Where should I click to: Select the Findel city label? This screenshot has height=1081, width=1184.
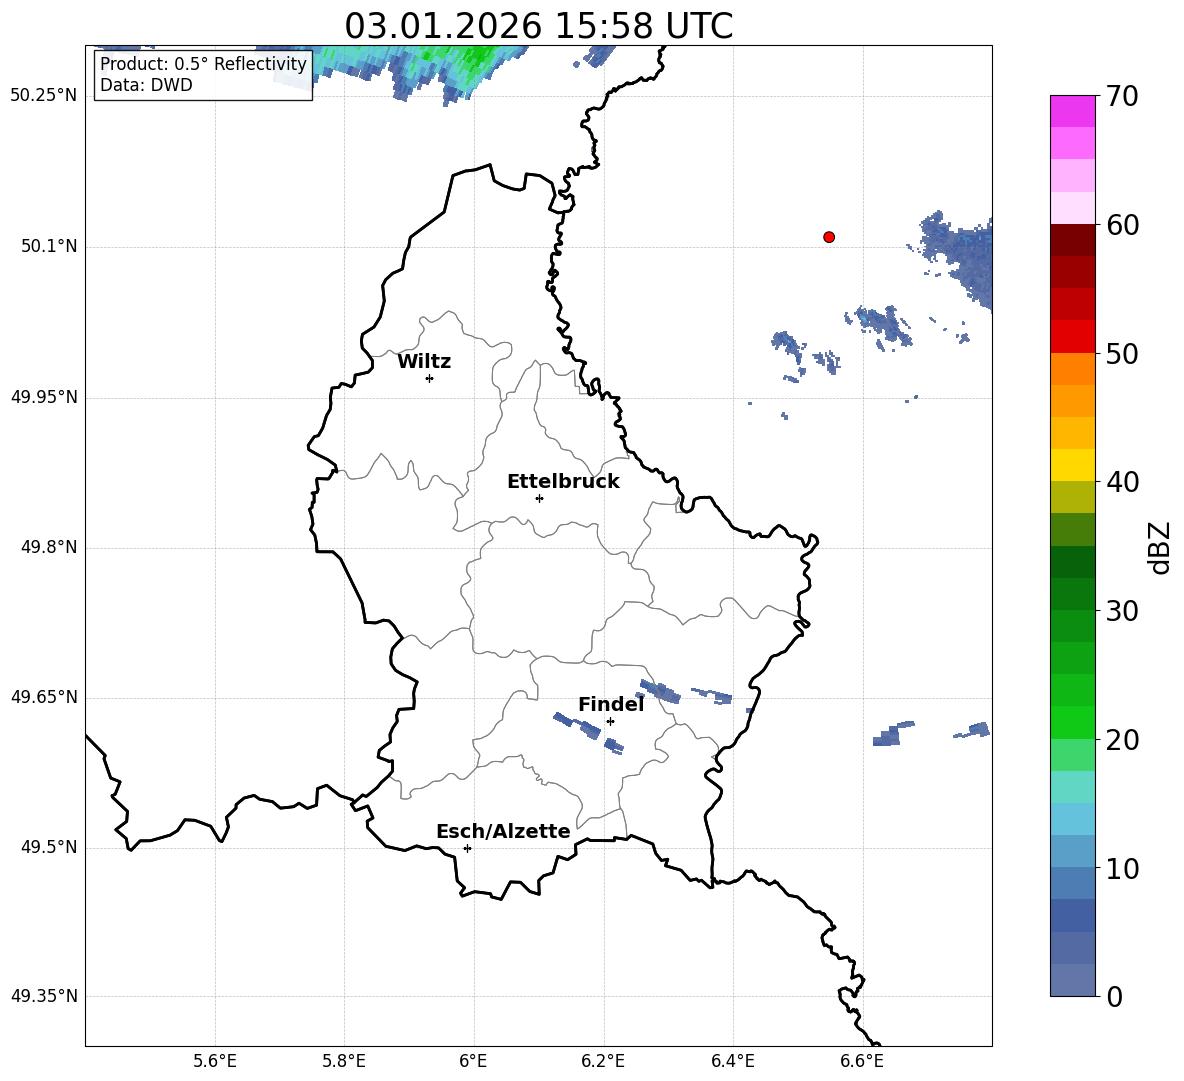pos(611,704)
